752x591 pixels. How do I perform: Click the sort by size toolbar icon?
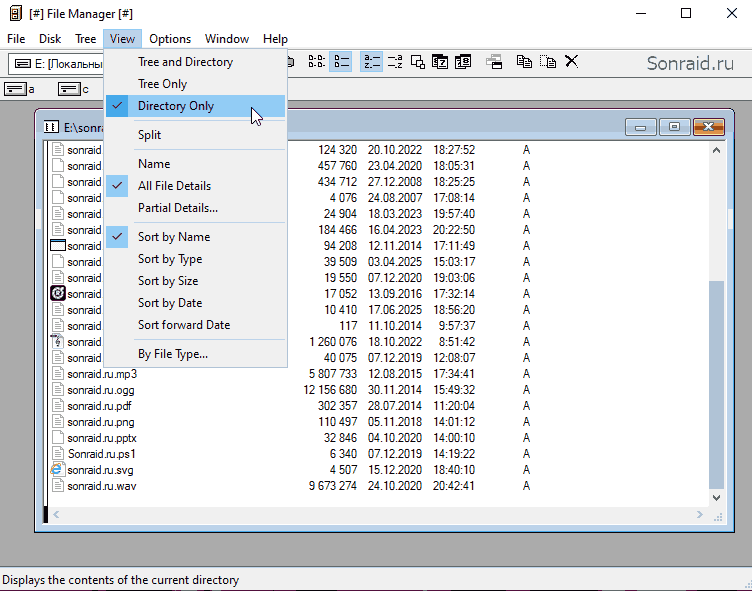[x=418, y=61]
